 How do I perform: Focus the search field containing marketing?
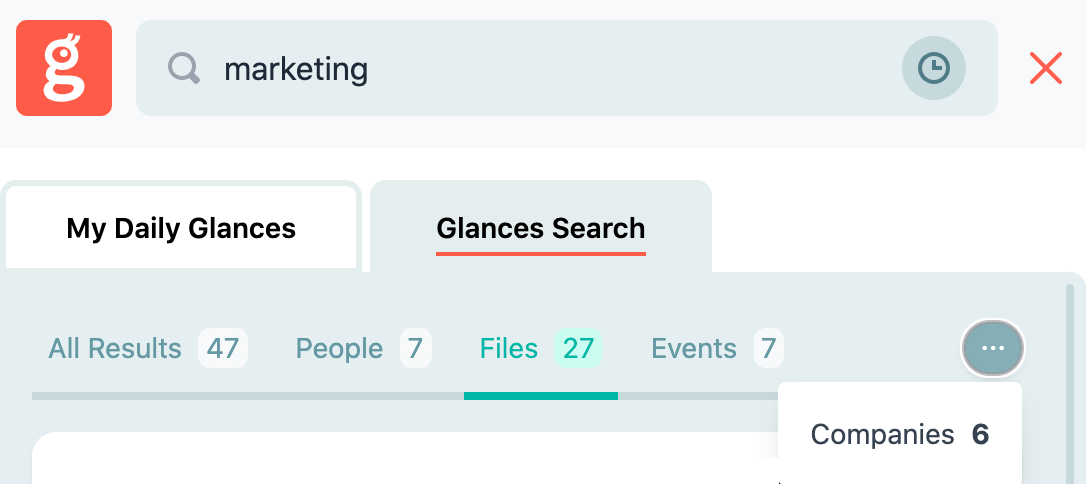(567, 68)
